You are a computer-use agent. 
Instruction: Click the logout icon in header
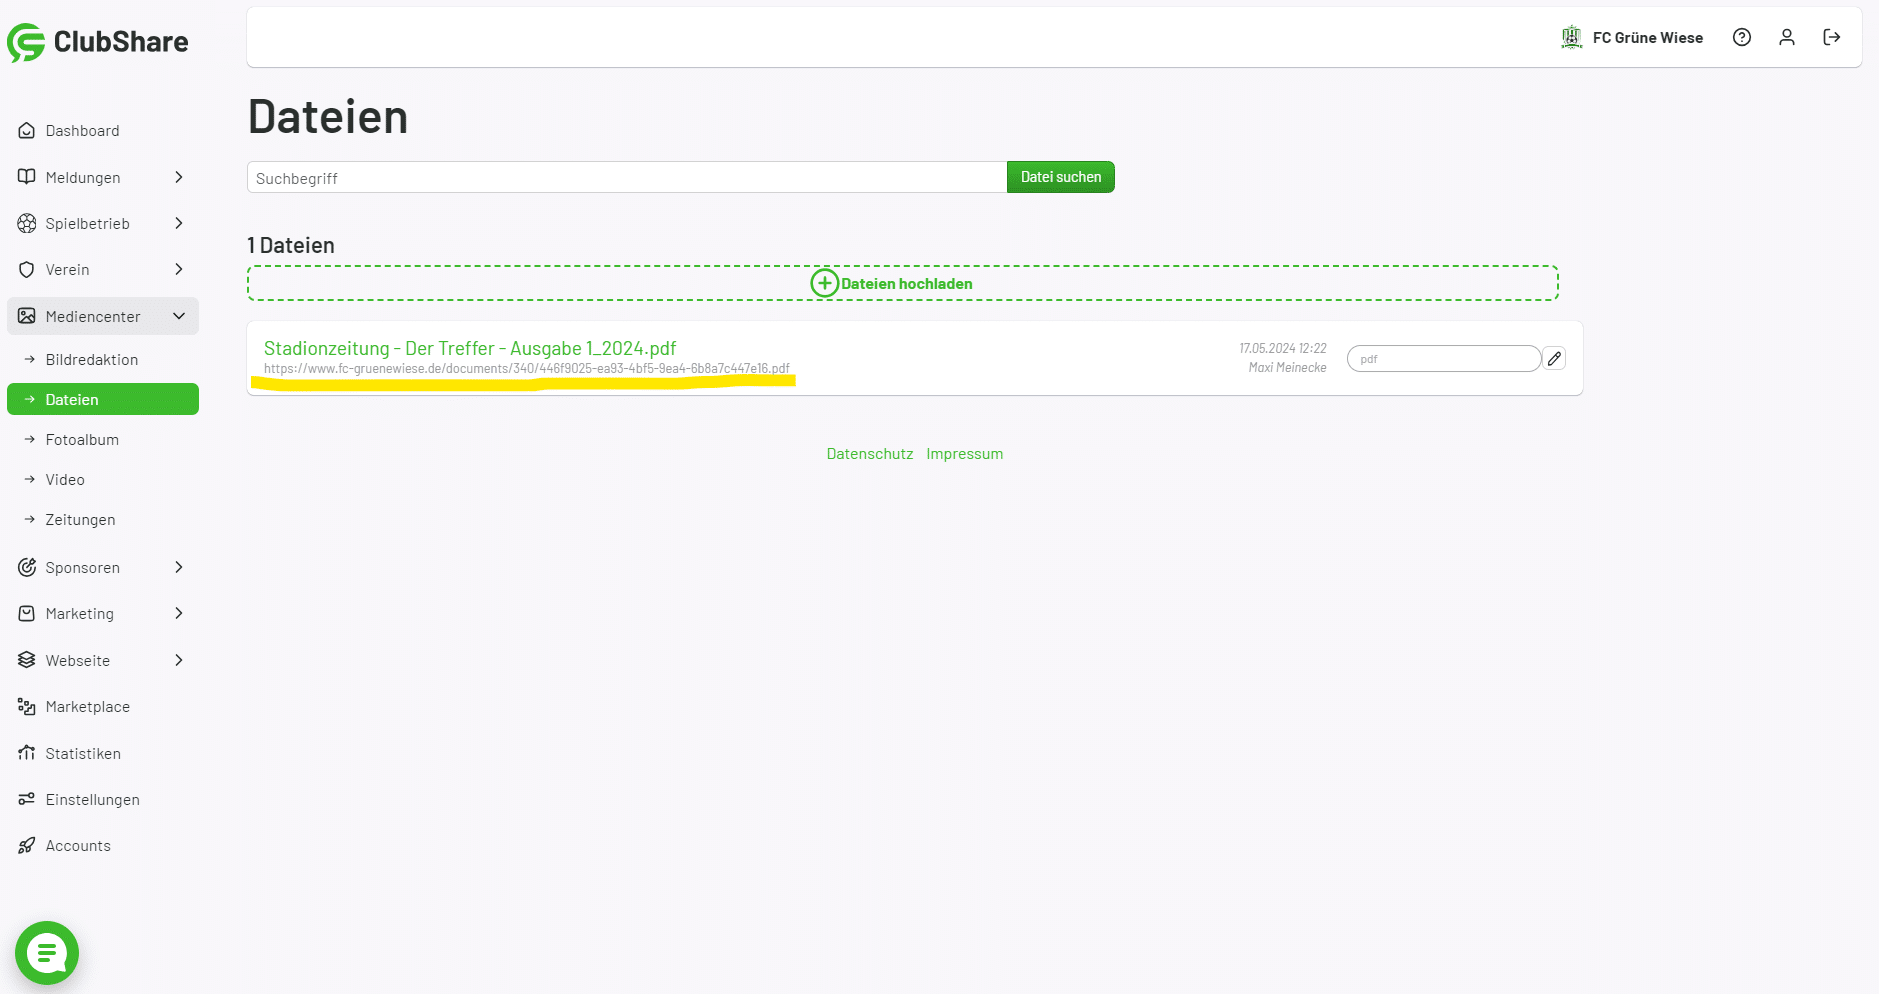coord(1832,37)
